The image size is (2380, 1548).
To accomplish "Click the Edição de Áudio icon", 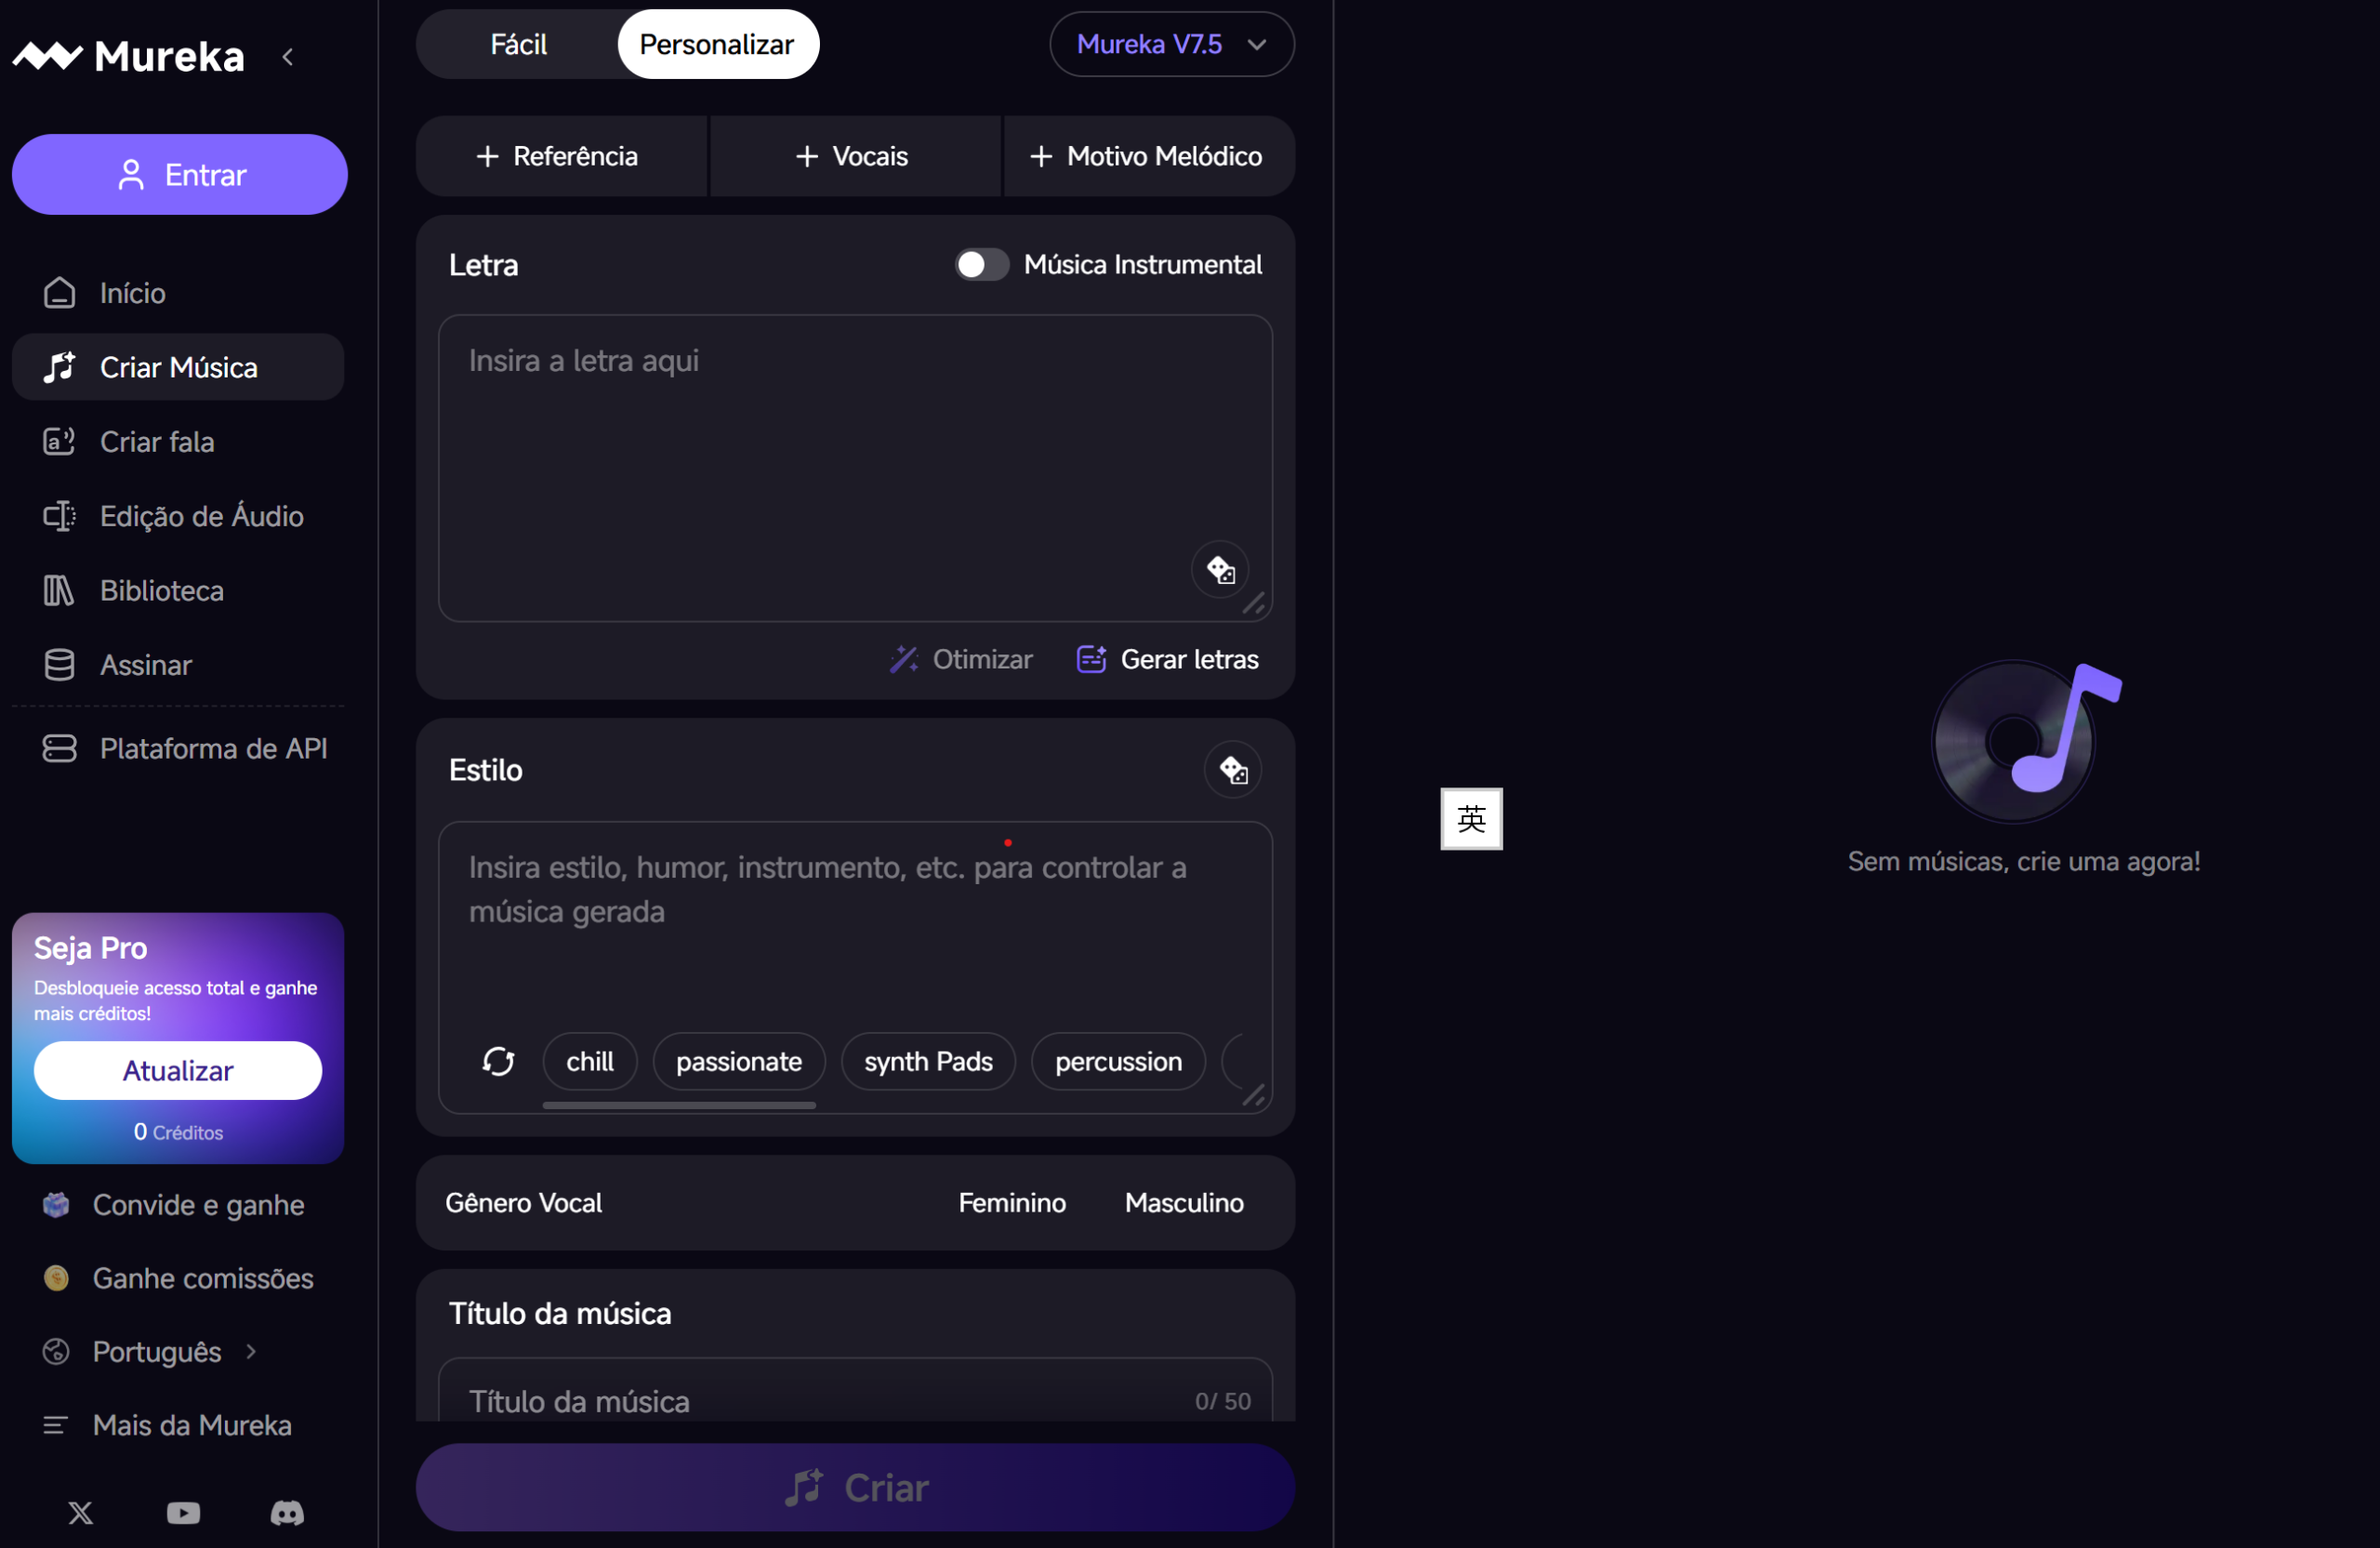I will [x=59, y=516].
